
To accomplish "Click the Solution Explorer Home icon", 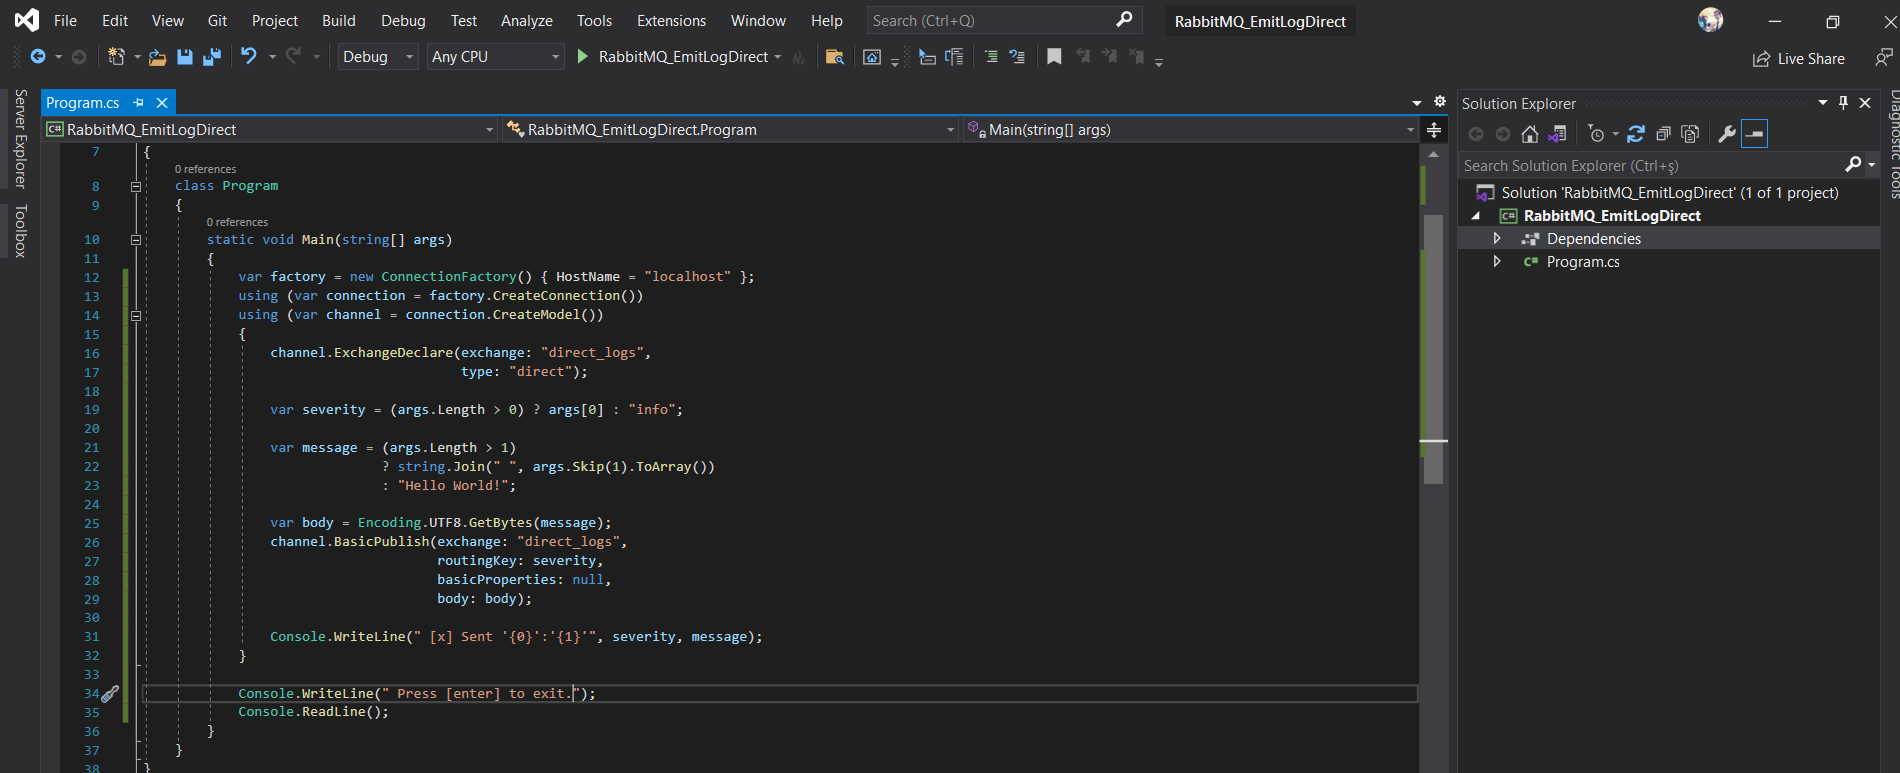I will coord(1529,134).
